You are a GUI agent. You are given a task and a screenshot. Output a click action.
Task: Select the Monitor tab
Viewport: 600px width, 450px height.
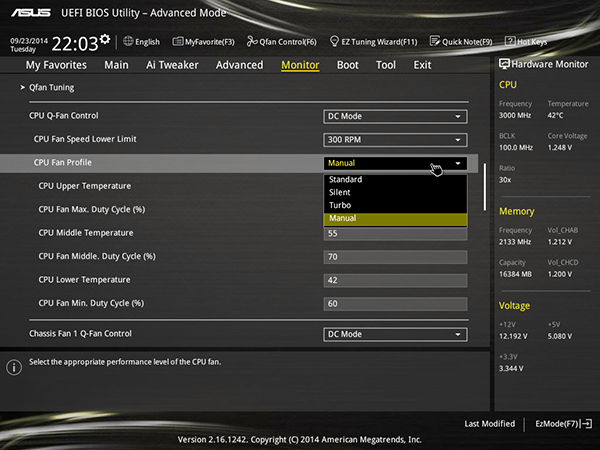[300, 65]
